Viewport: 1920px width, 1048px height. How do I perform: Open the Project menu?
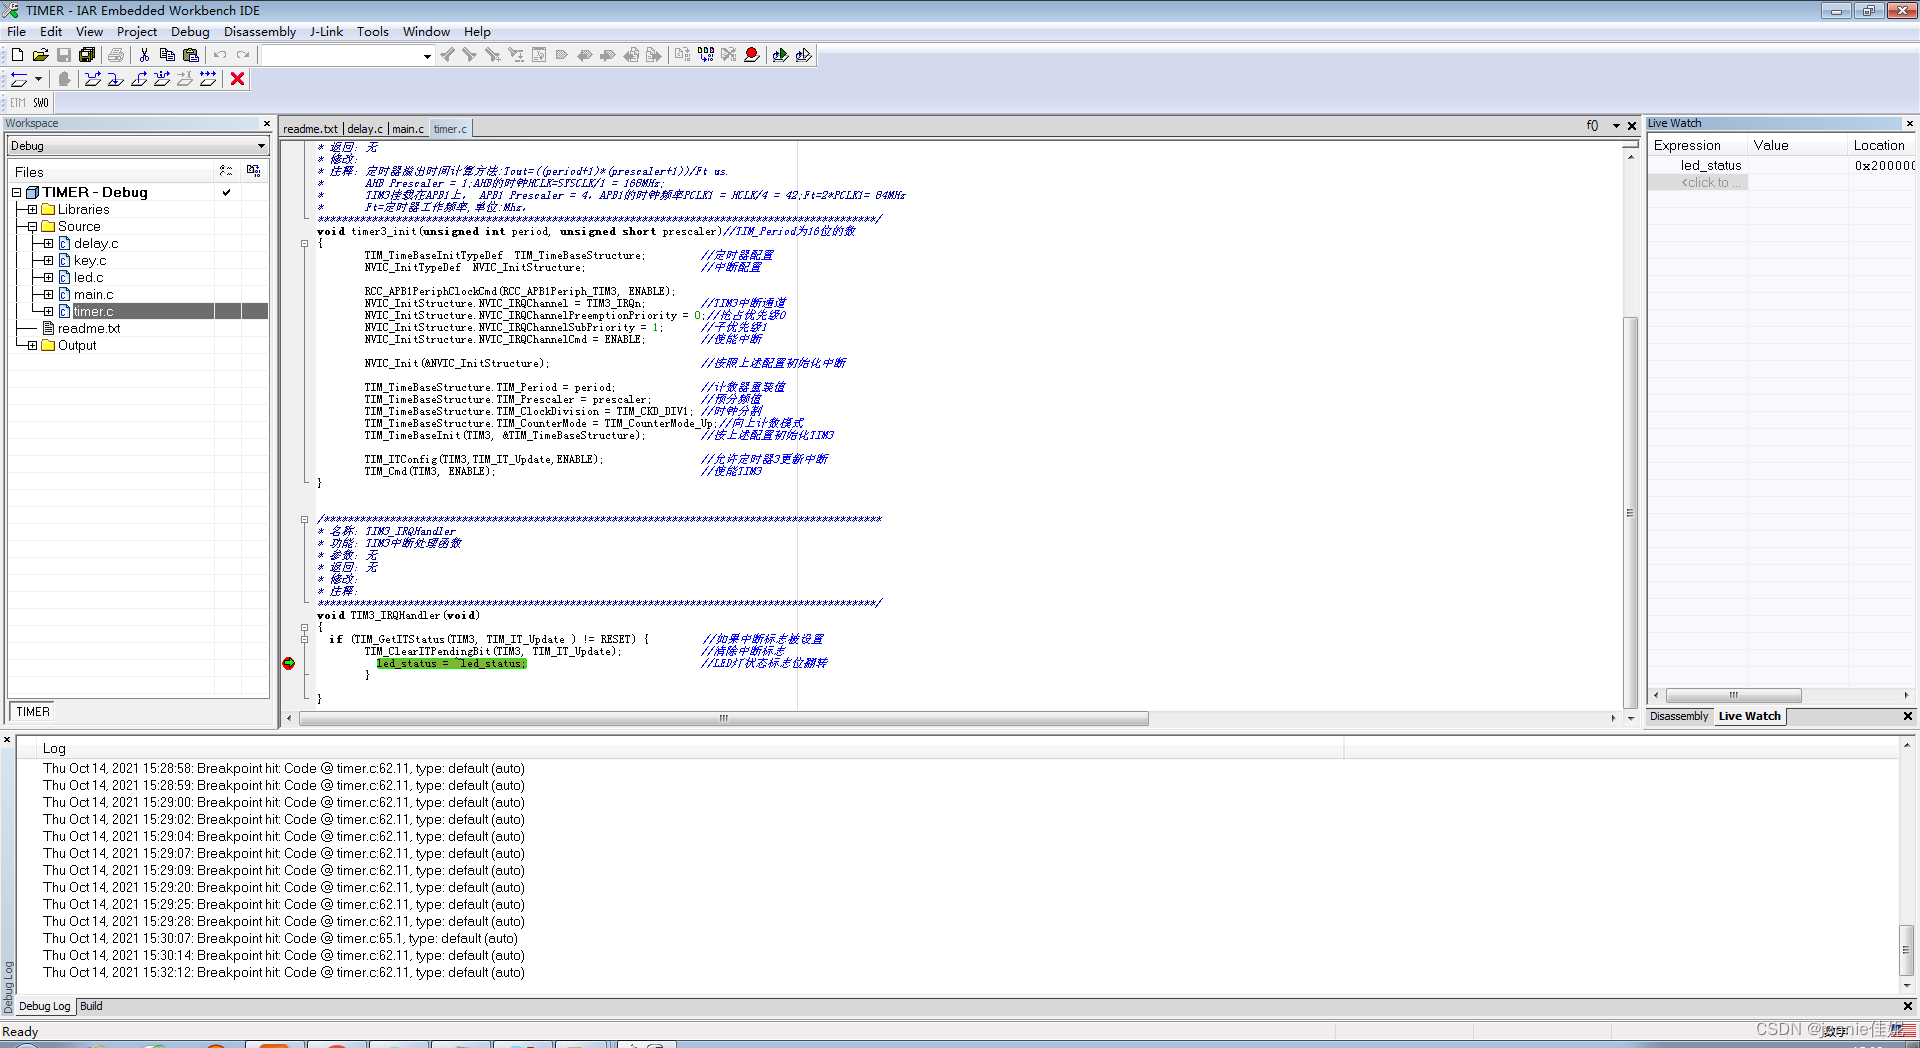coord(136,31)
